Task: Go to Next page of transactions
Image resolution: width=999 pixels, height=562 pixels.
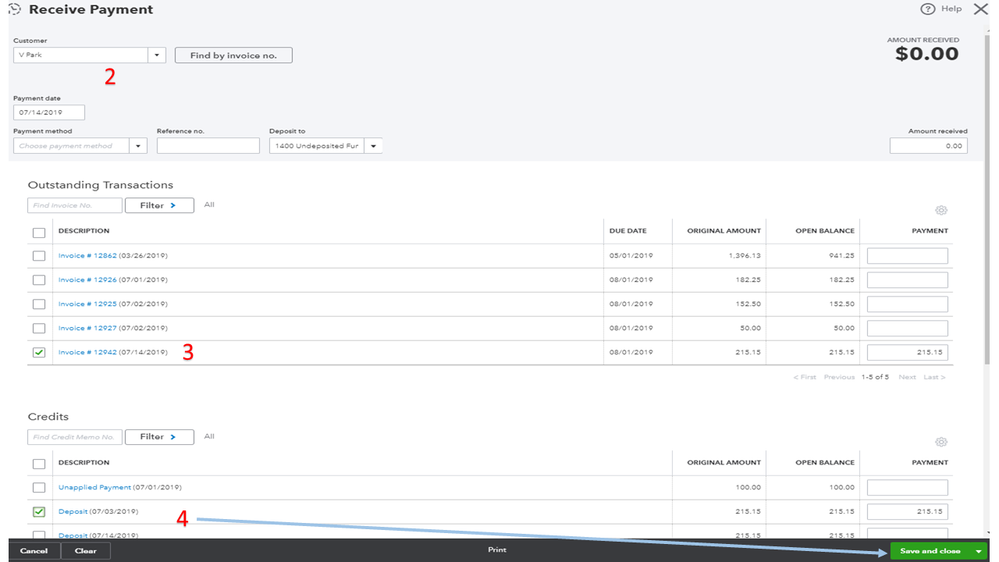Action: pyautogui.click(x=907, y=377)
